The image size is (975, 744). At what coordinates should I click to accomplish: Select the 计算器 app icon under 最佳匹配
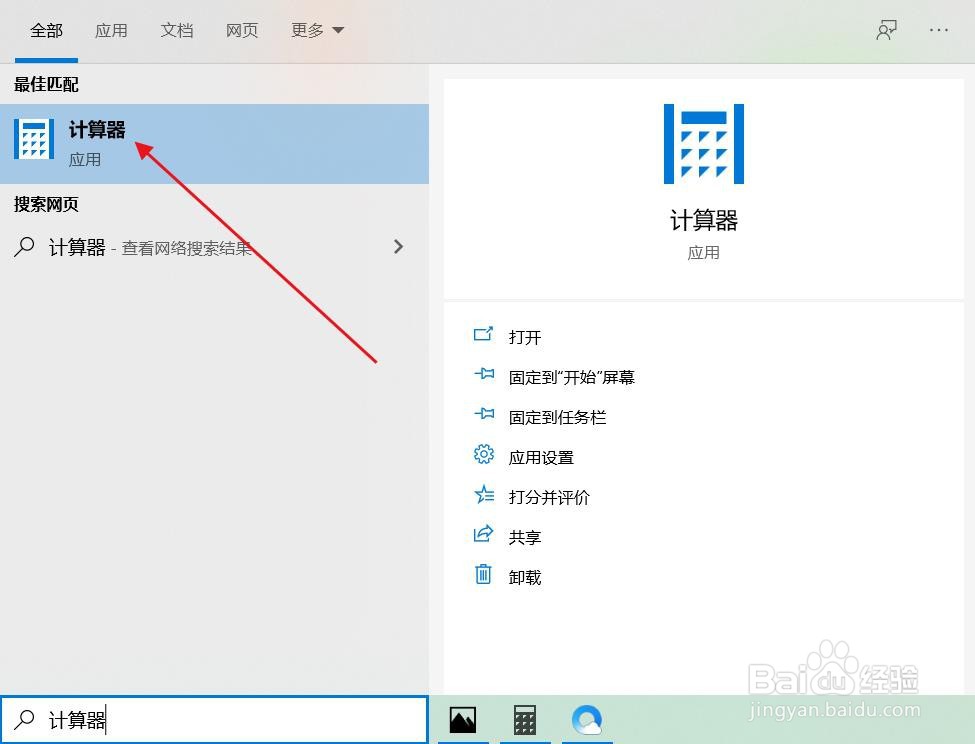pos(34,139)
